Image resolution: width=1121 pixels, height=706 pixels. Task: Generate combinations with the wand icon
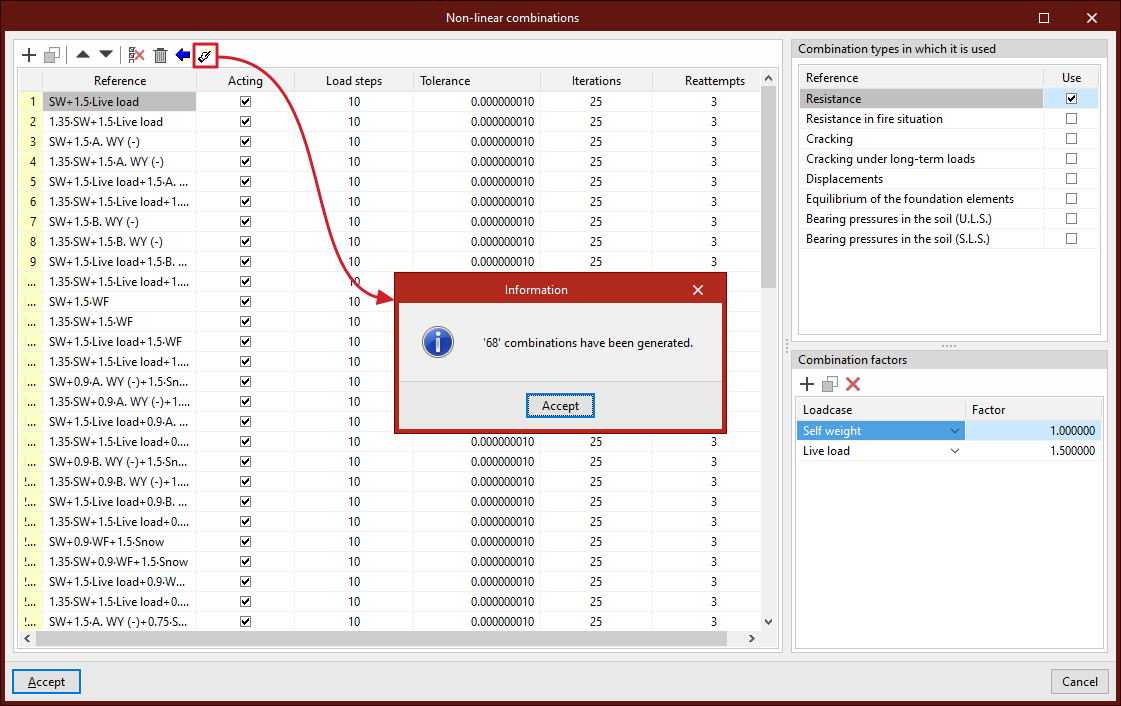pos(205,55)
